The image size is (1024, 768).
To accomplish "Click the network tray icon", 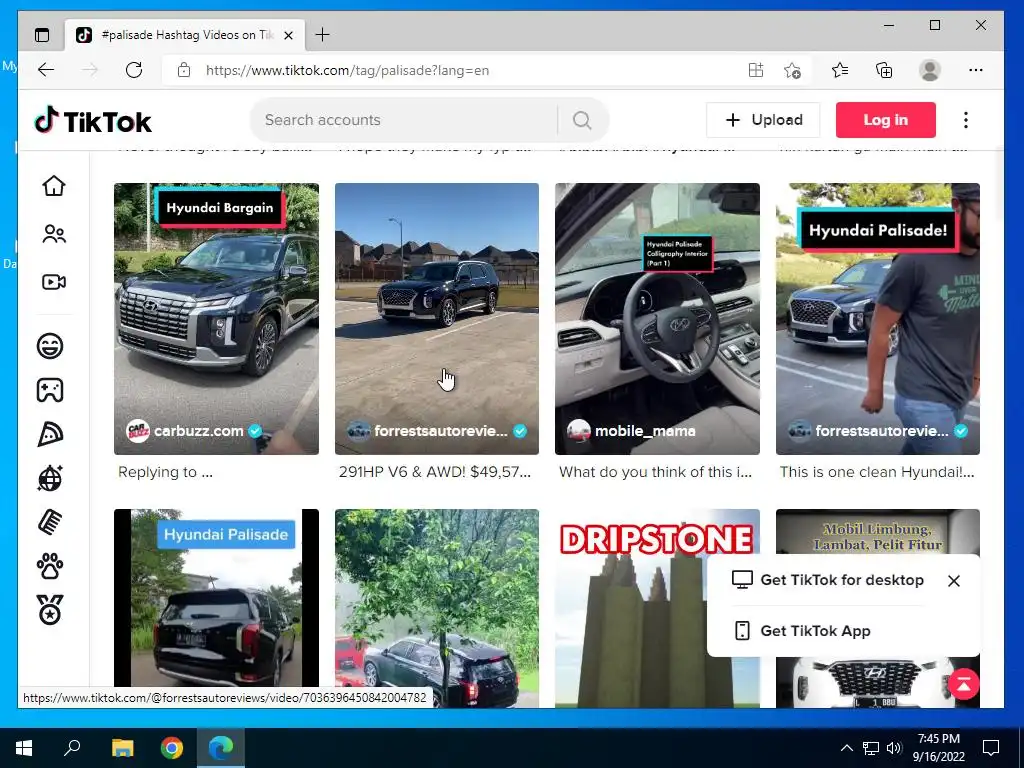I will coord(871,748).
